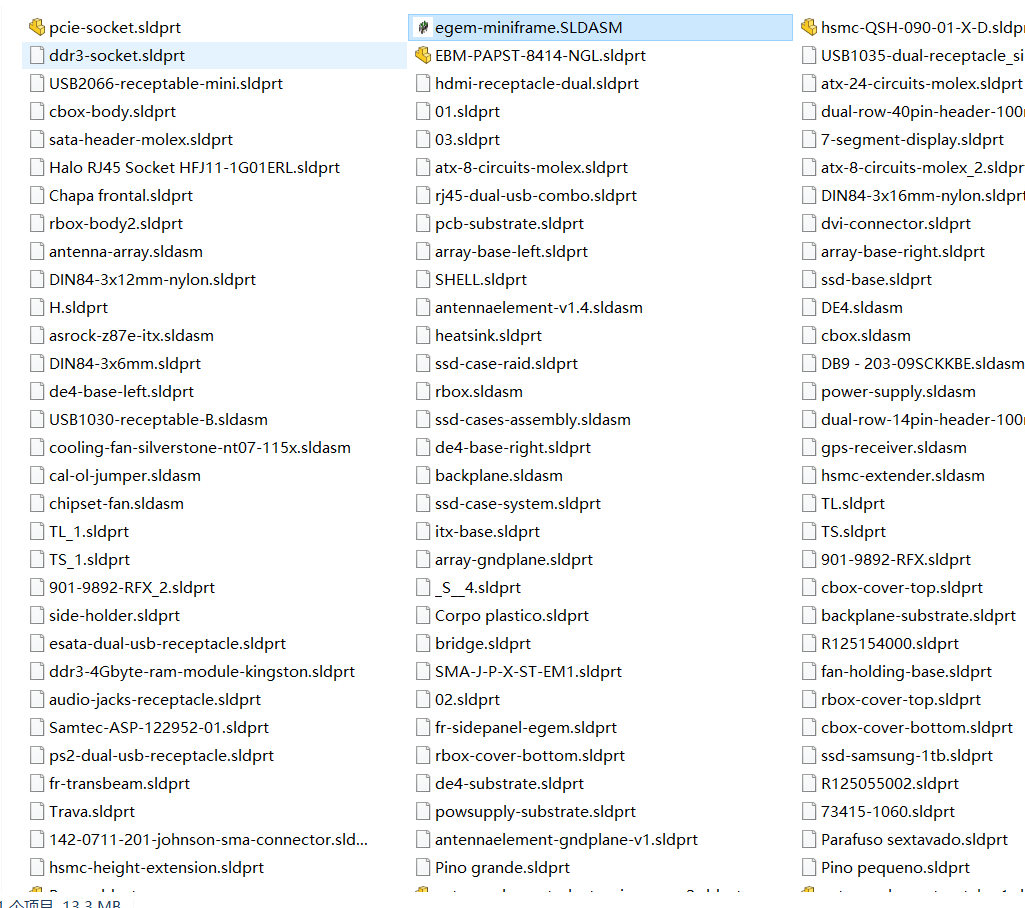This screenshot has width=1025, height=908.
Task: Select SMA-J-P-X-ST-EM1.sldprt
Action: [x=528, y=671]
